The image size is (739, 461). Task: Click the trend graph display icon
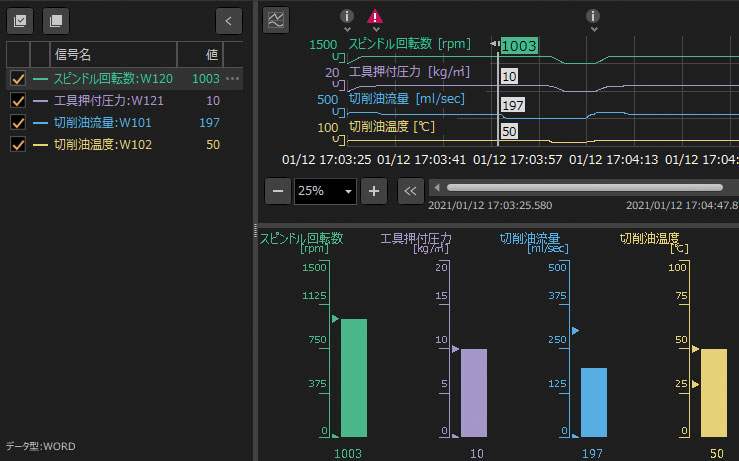[276, 19]
